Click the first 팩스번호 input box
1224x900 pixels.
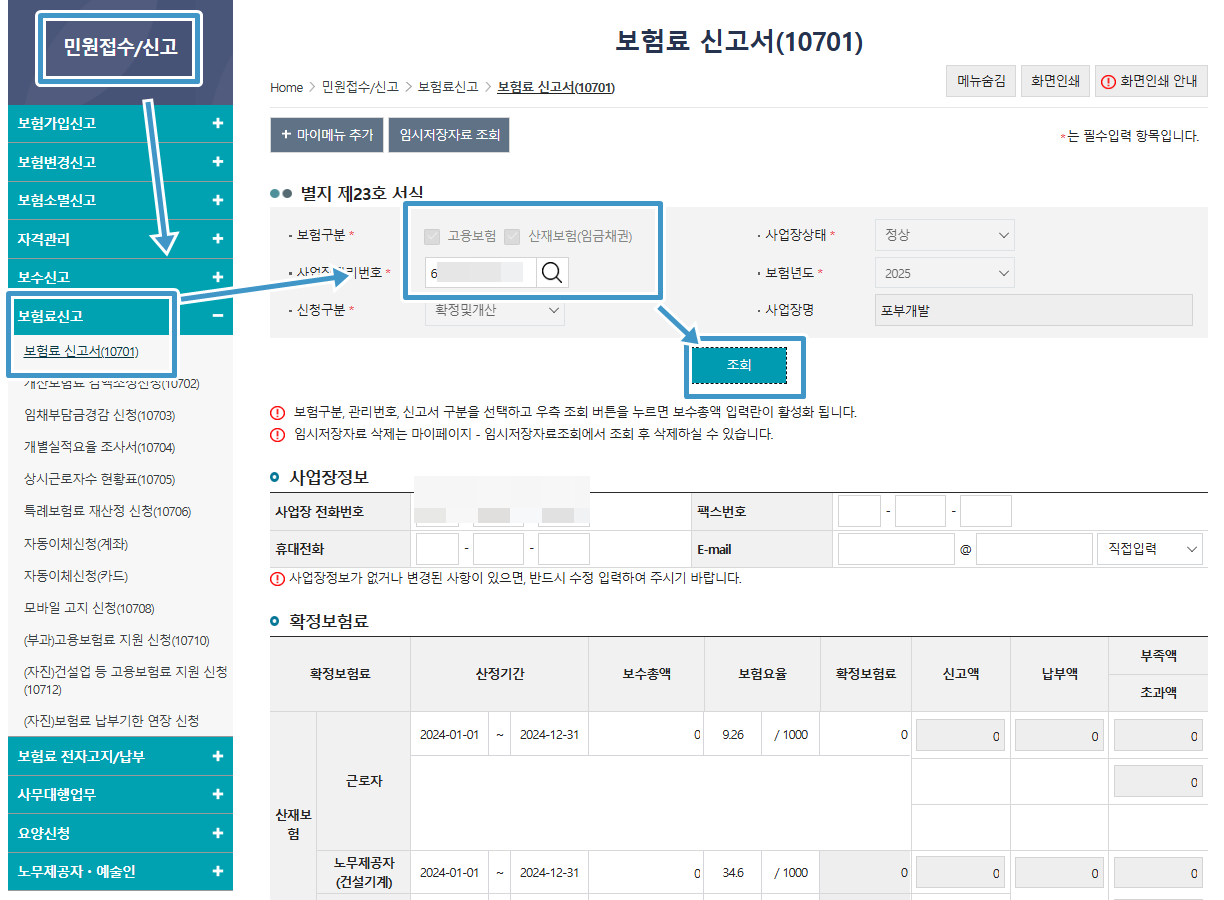[859, 511]
